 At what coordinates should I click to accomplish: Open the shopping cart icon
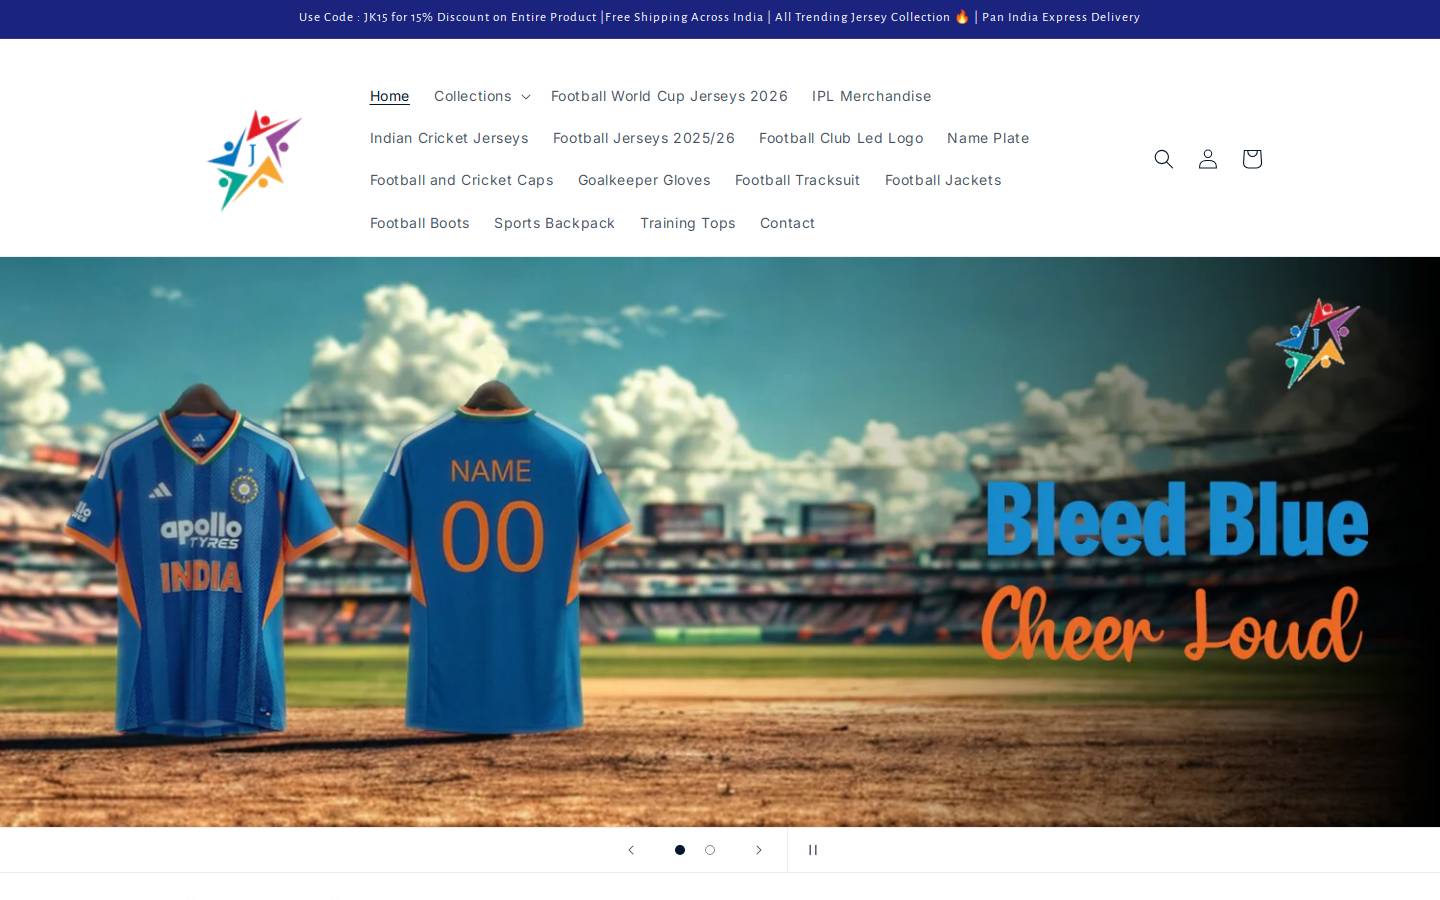1251,159
